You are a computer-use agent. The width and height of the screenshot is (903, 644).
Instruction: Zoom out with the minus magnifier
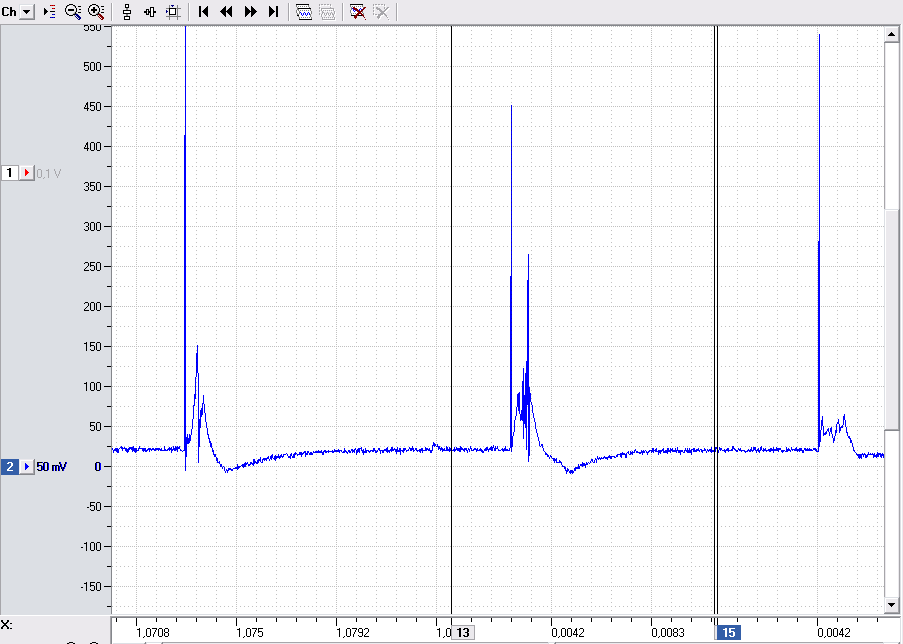[x=73, y=12]
